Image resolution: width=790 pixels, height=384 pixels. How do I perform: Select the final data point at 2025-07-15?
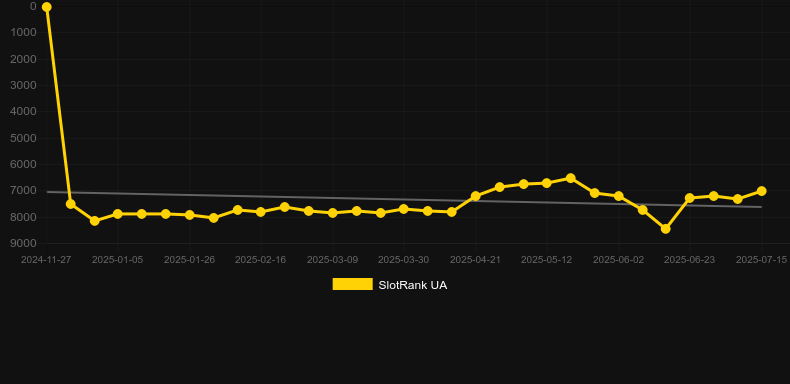click(x=761, y=191)
